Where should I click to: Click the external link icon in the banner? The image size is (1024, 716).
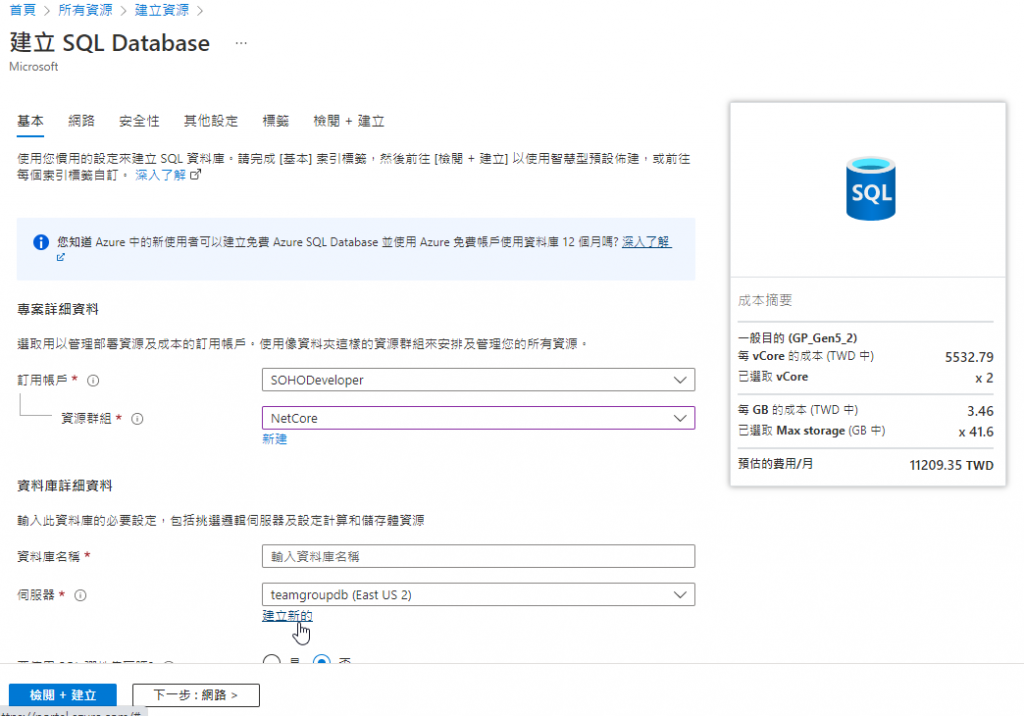(61, 257)
